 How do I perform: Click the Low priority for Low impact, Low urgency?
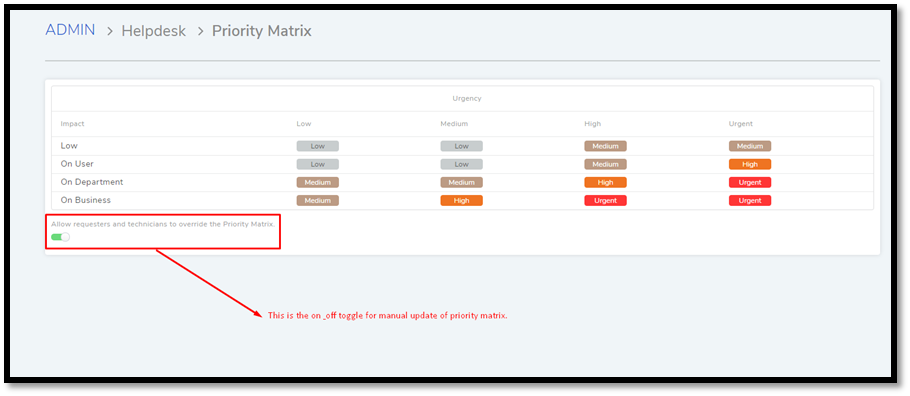[317, 146]
